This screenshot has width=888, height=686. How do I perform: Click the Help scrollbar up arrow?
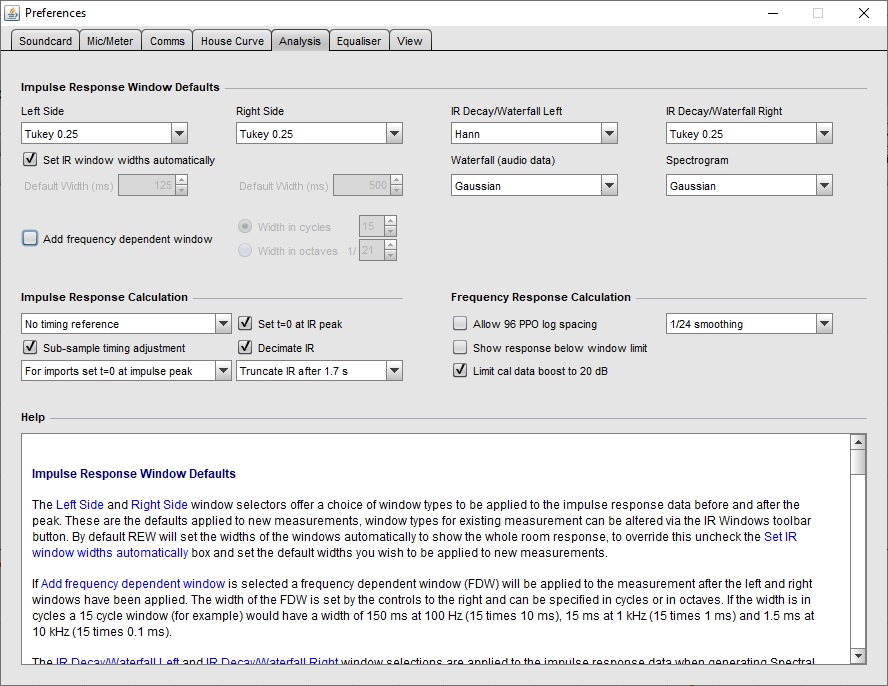(858, 442)
